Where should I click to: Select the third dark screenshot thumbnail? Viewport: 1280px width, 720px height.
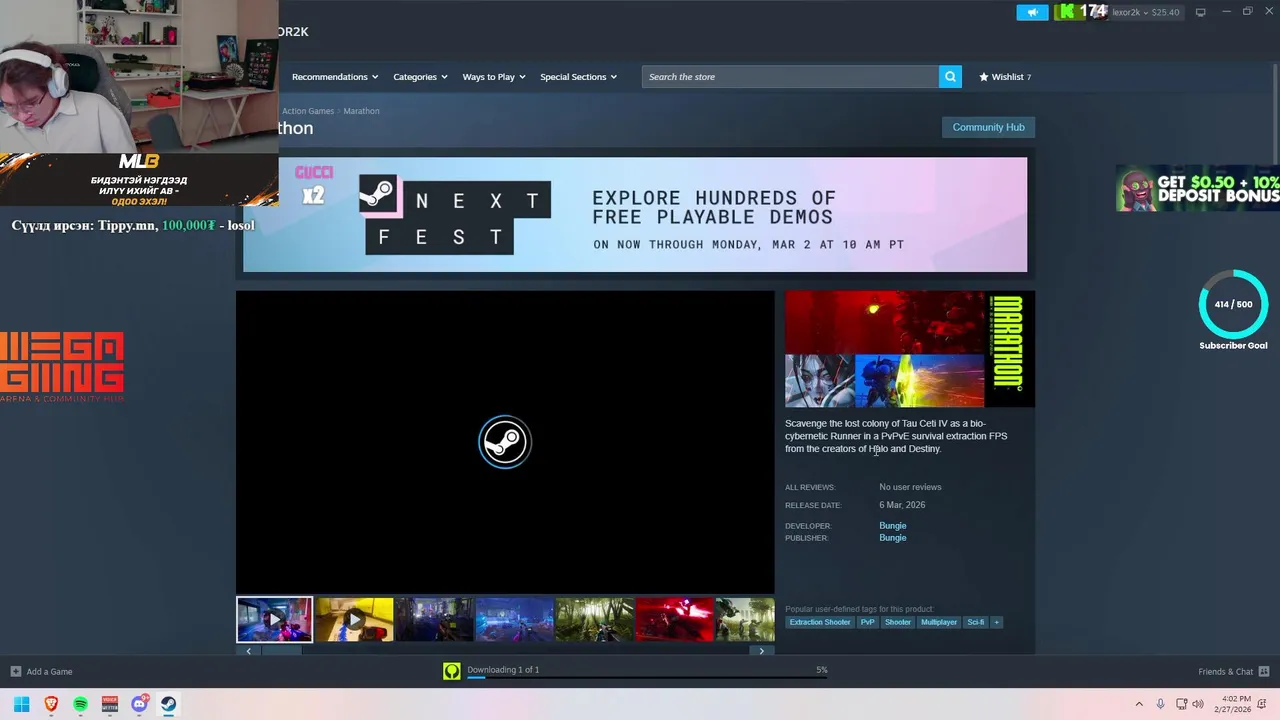click(434, 620)
